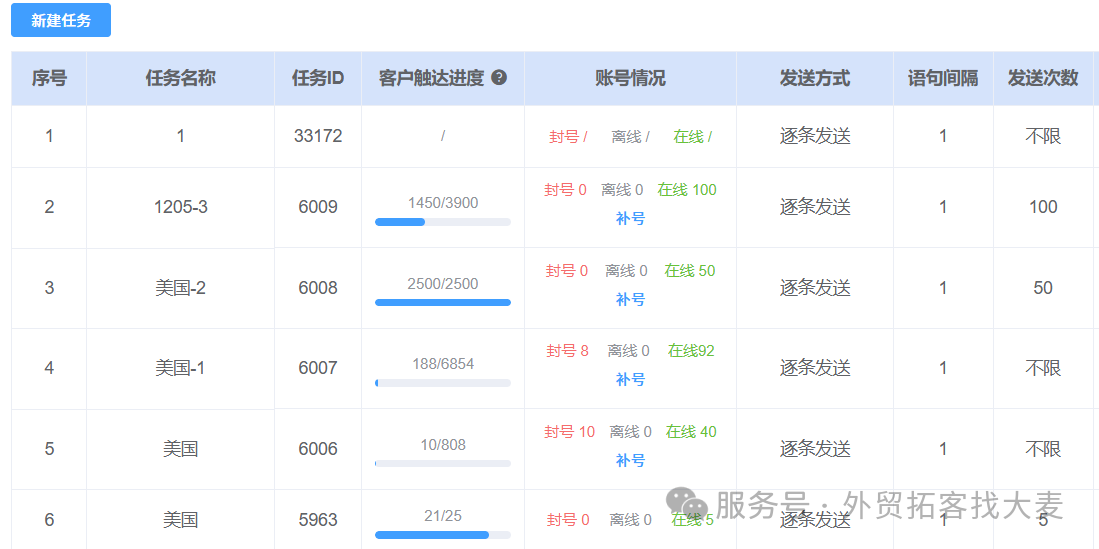Image resolution: width=1099 pixels, height=549 pixels.
Task: Click 离线 0 in task 6009 row
Action: (x=622, y=189)
